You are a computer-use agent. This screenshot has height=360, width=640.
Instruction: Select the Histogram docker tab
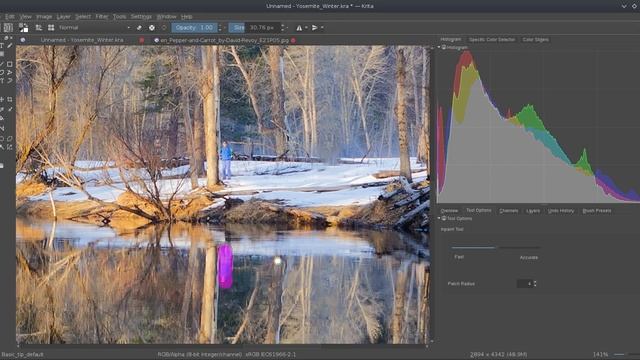click(x=451, y=39)
